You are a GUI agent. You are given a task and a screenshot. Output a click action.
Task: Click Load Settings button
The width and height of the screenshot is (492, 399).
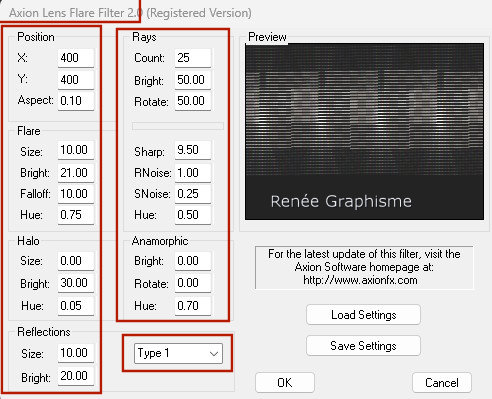[363, 315]
